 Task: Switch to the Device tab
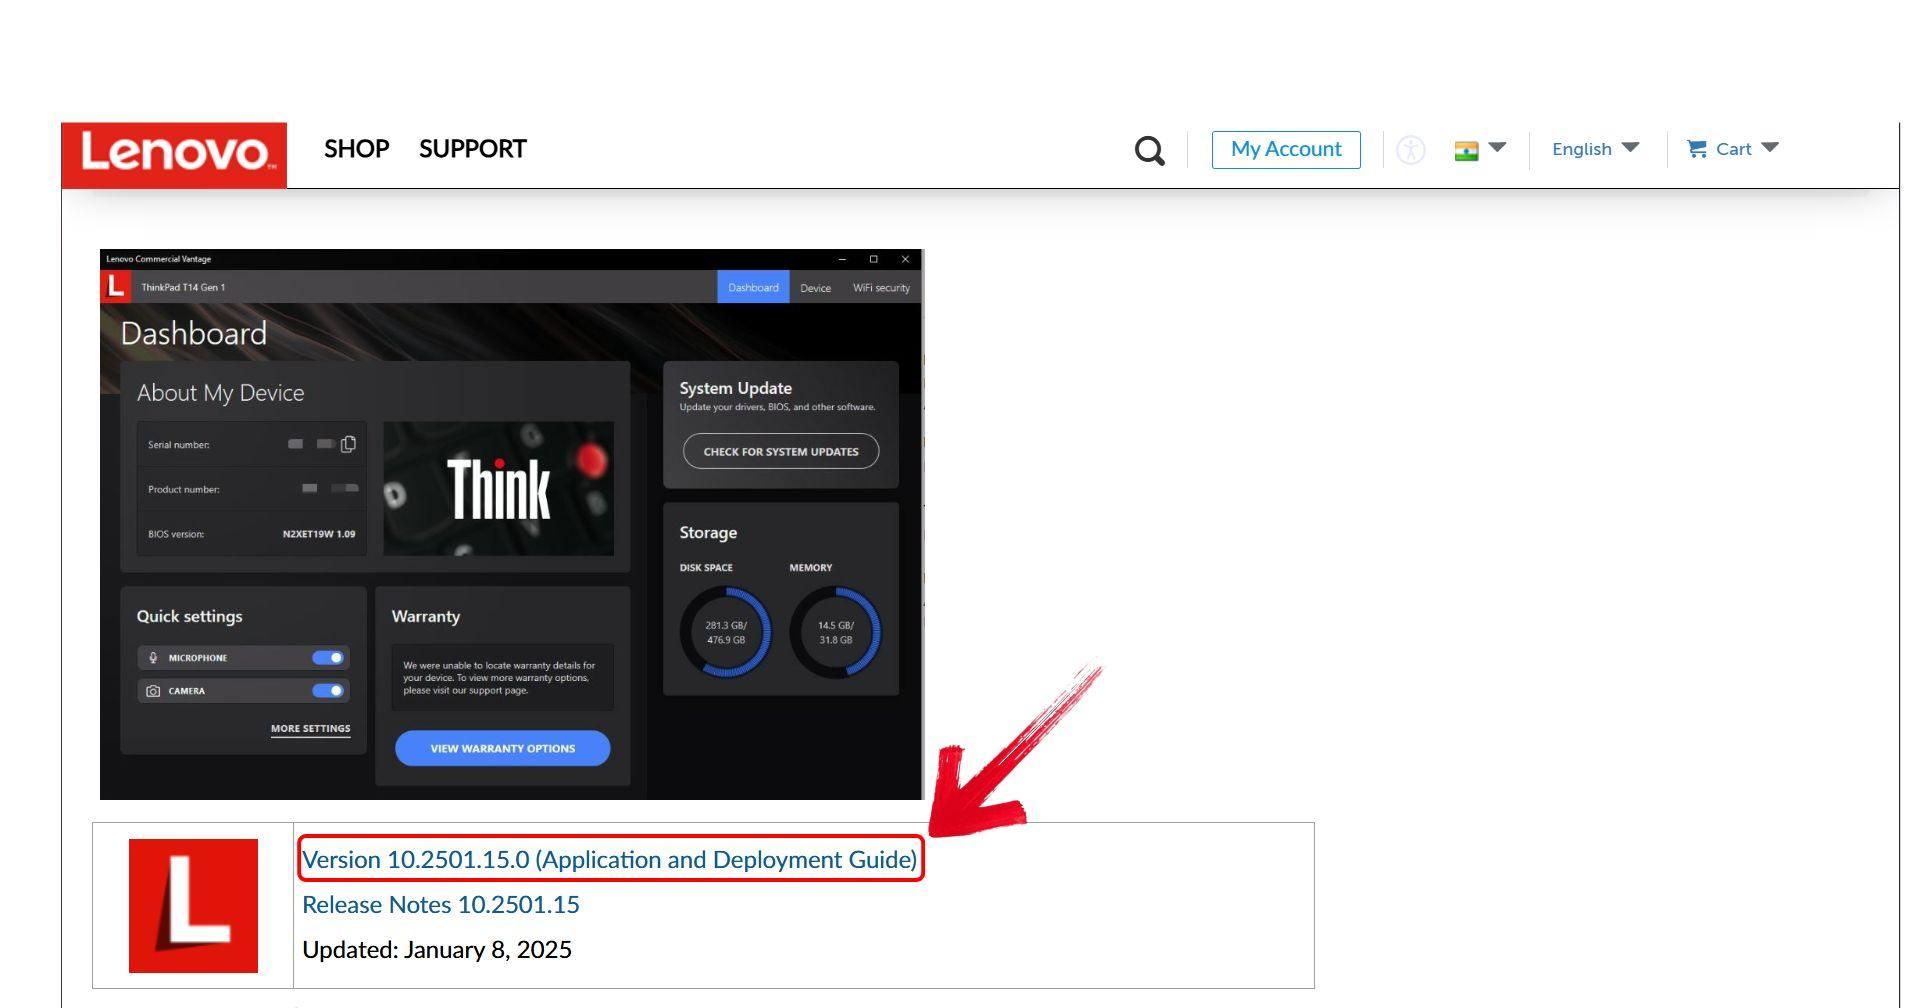[x=815, y=288]
